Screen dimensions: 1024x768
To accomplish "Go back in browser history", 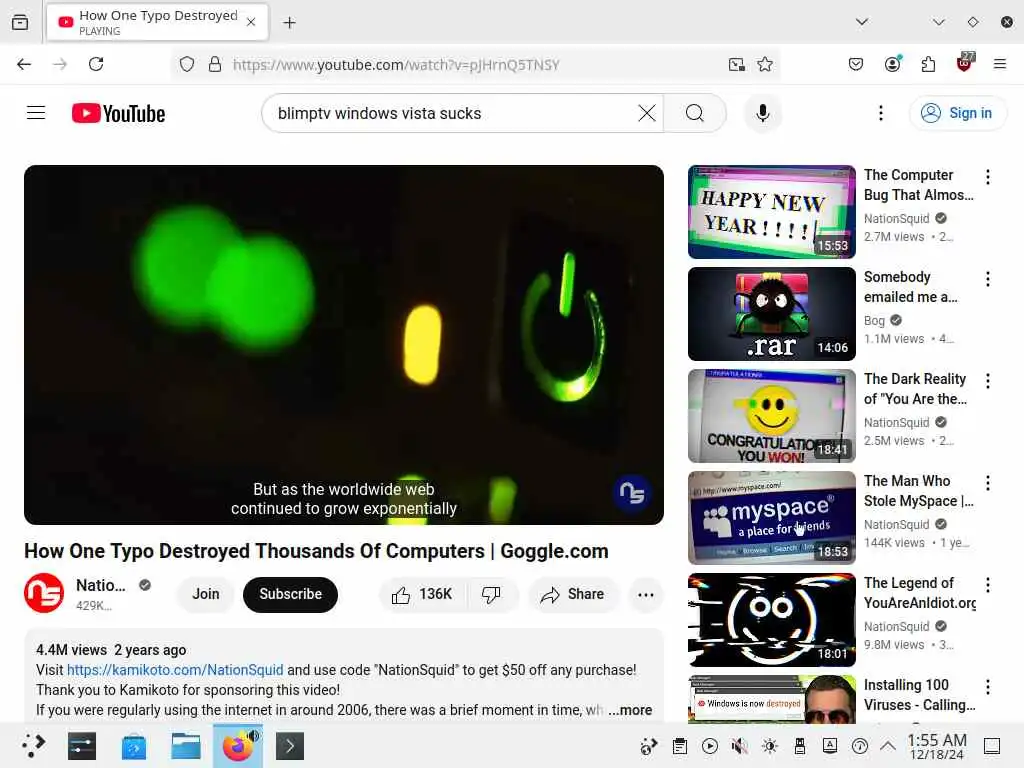I will click(x=24, y=64).
